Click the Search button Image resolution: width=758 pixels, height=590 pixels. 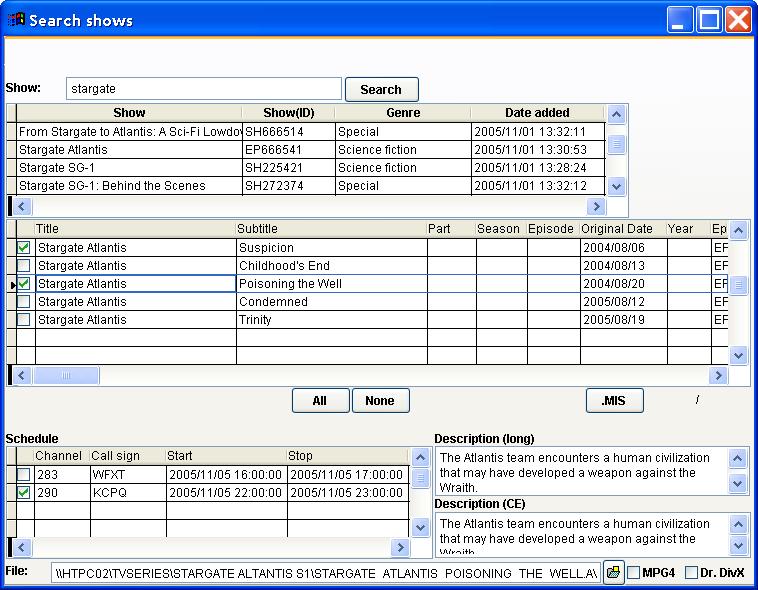tap(381, 89)
